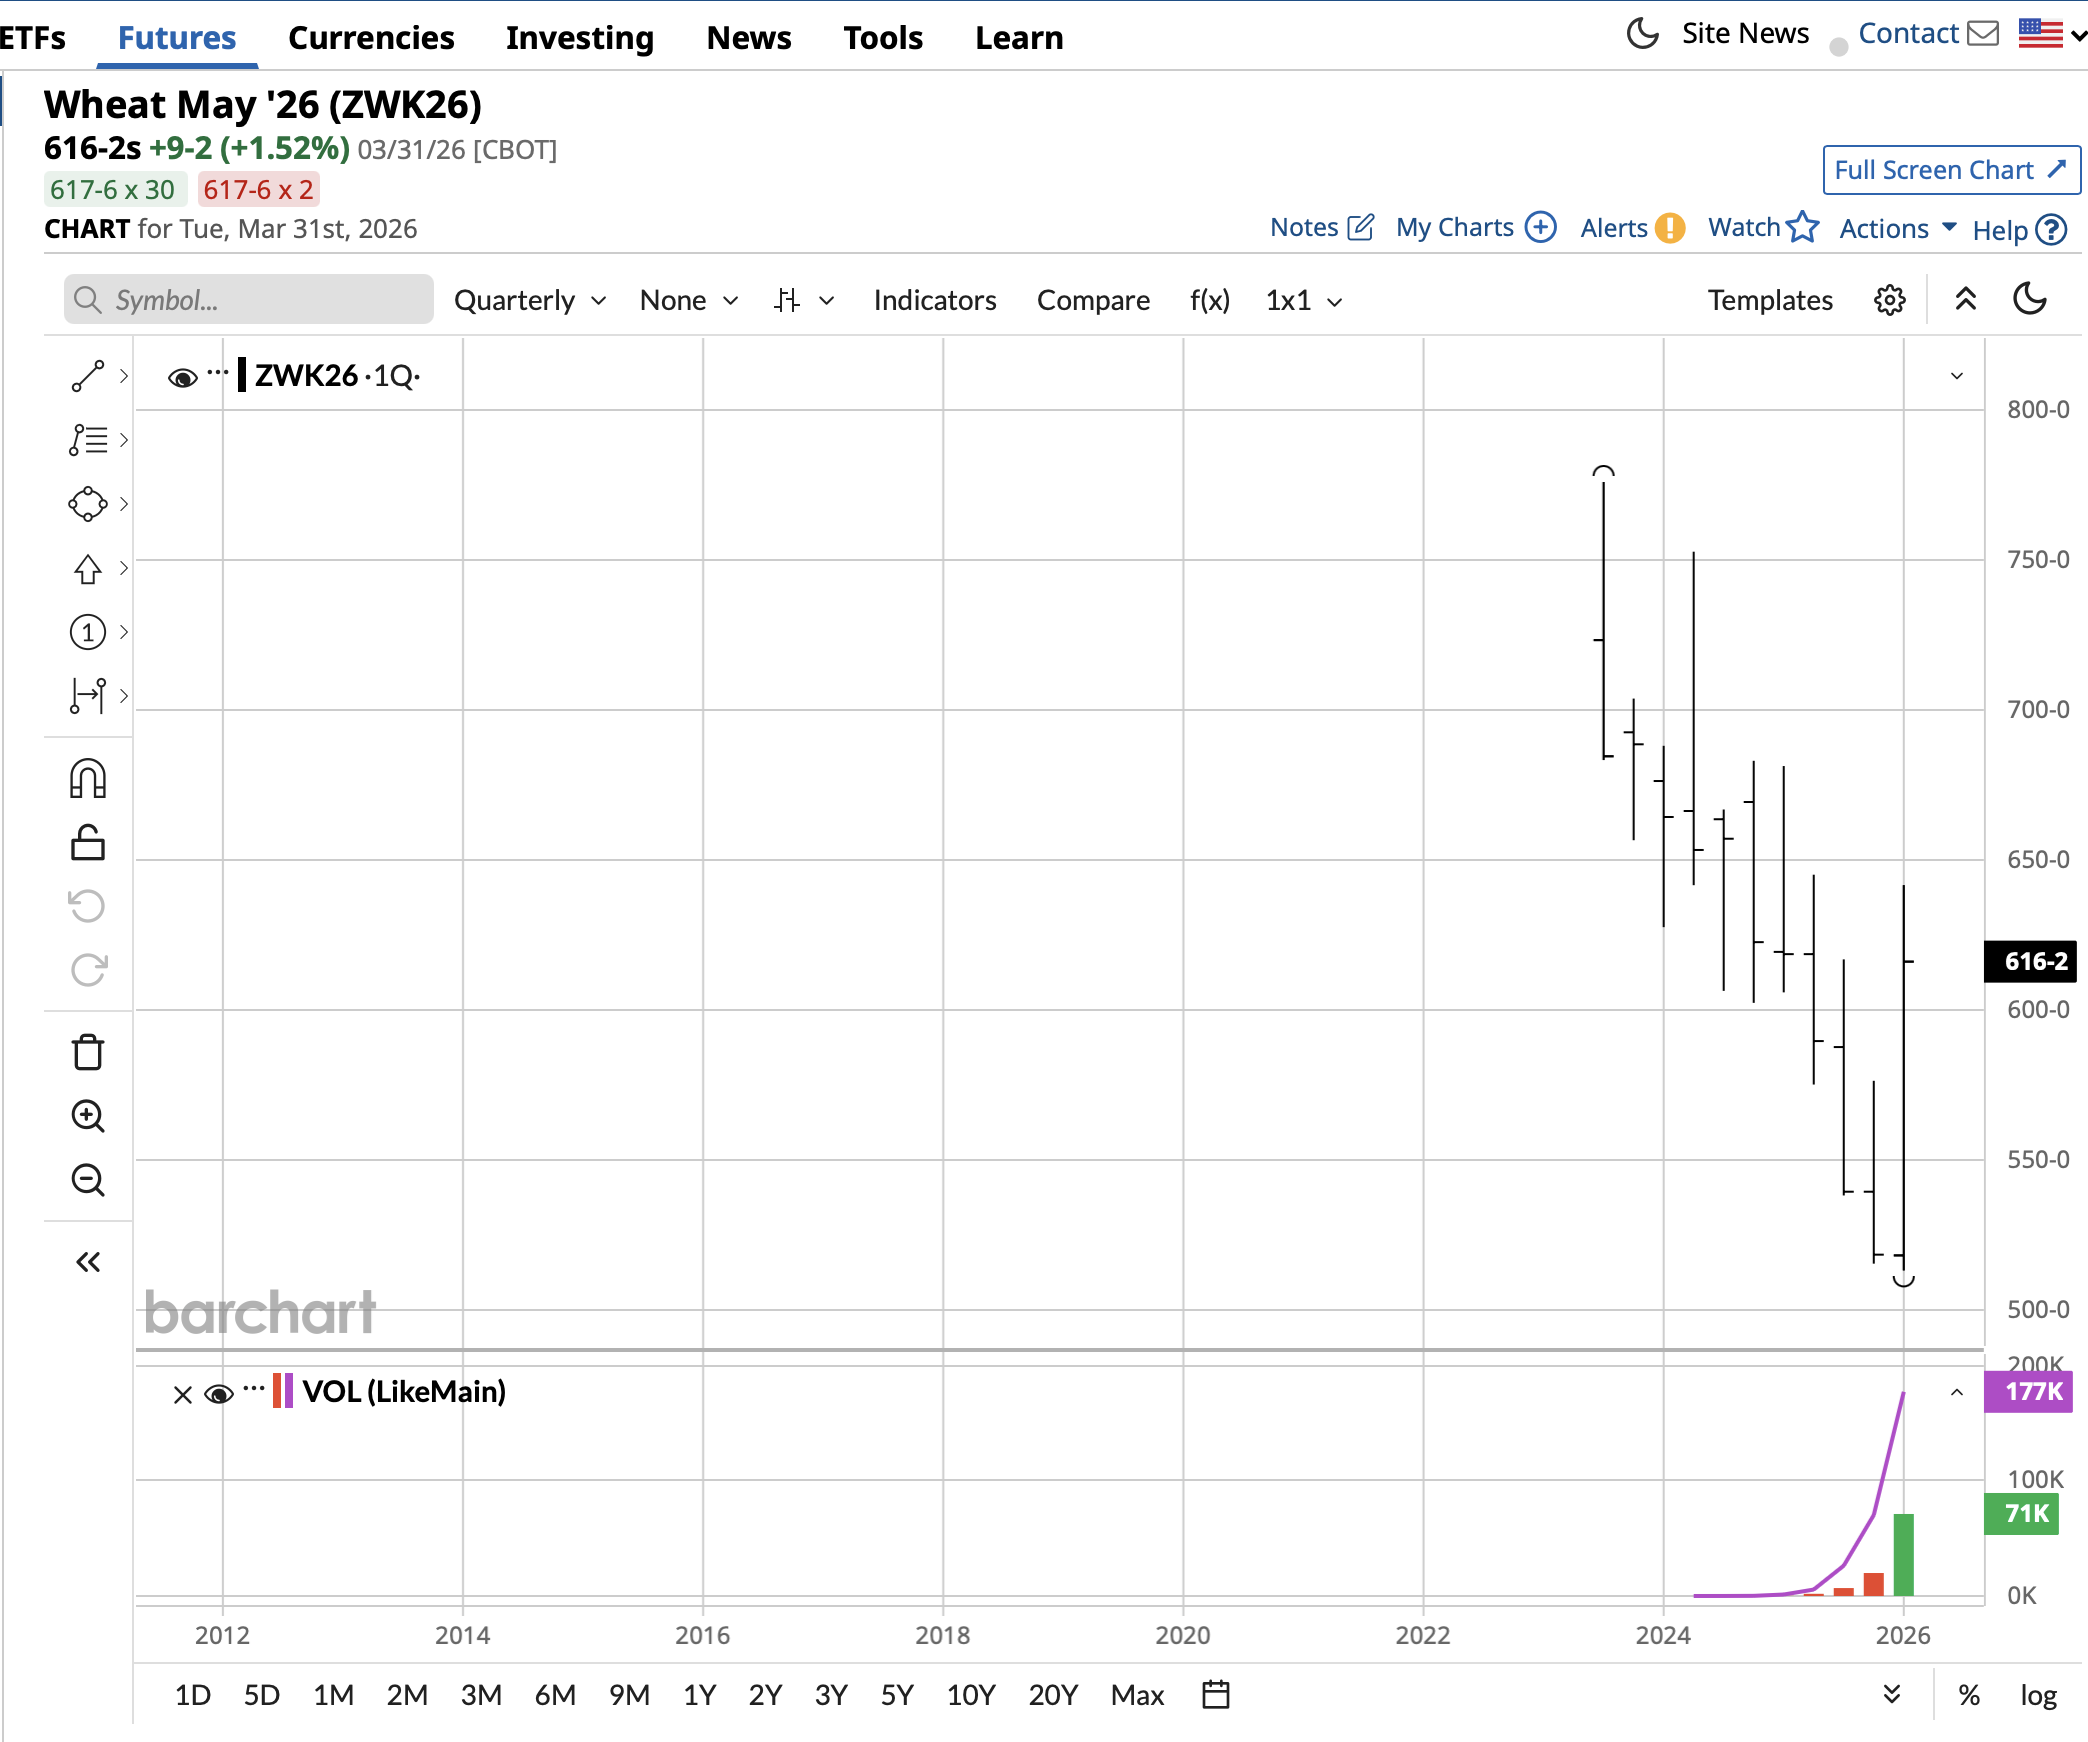The width and height of the screenshot is (2088, 1742).
Task: Open the Currencies menu
Action: tap(371, 38)
